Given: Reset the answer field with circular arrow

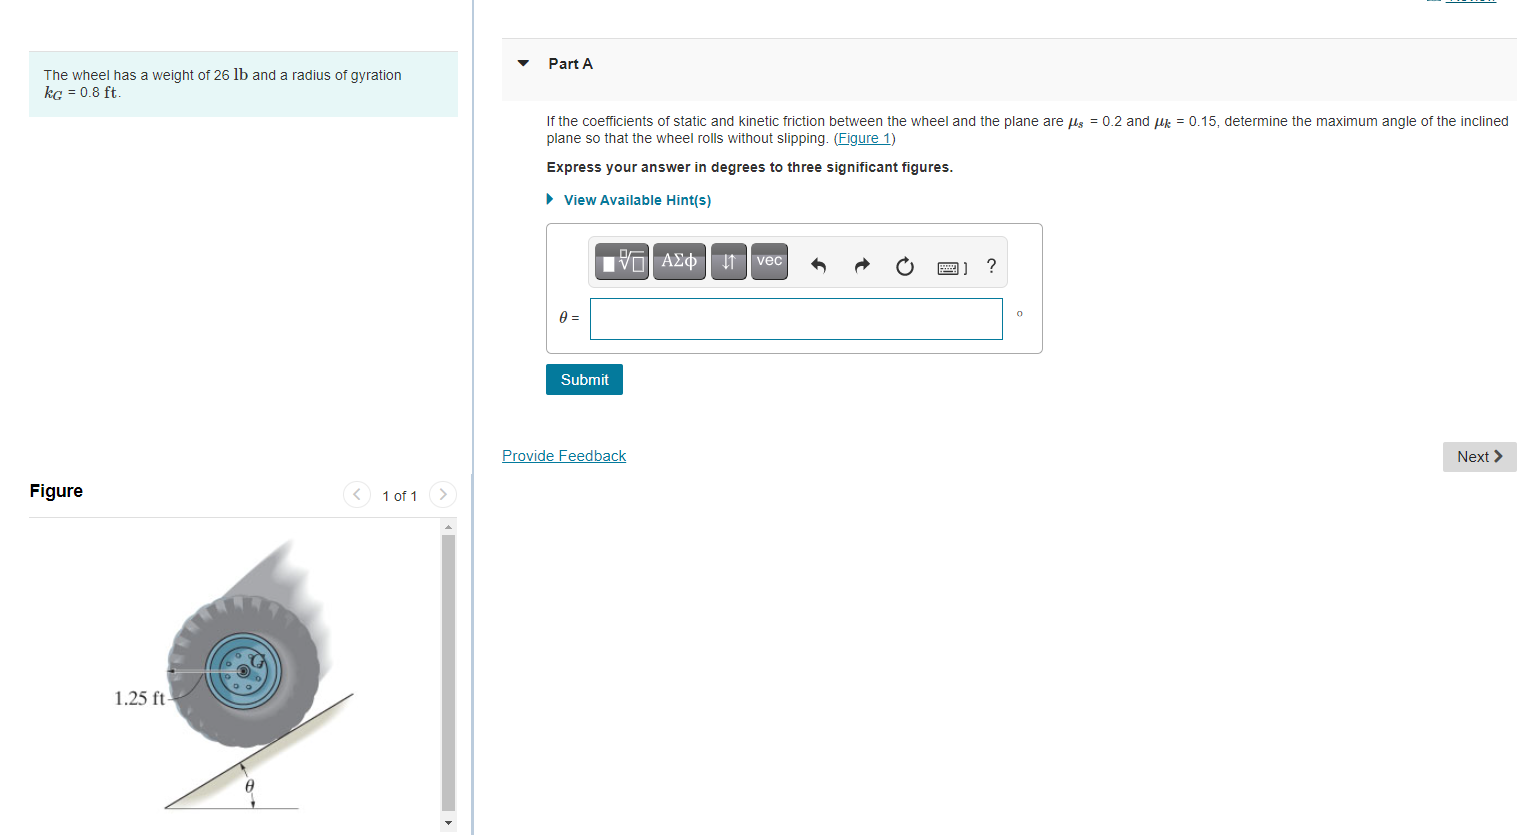Looking at the screenshot, I should [x=905, y=266].
